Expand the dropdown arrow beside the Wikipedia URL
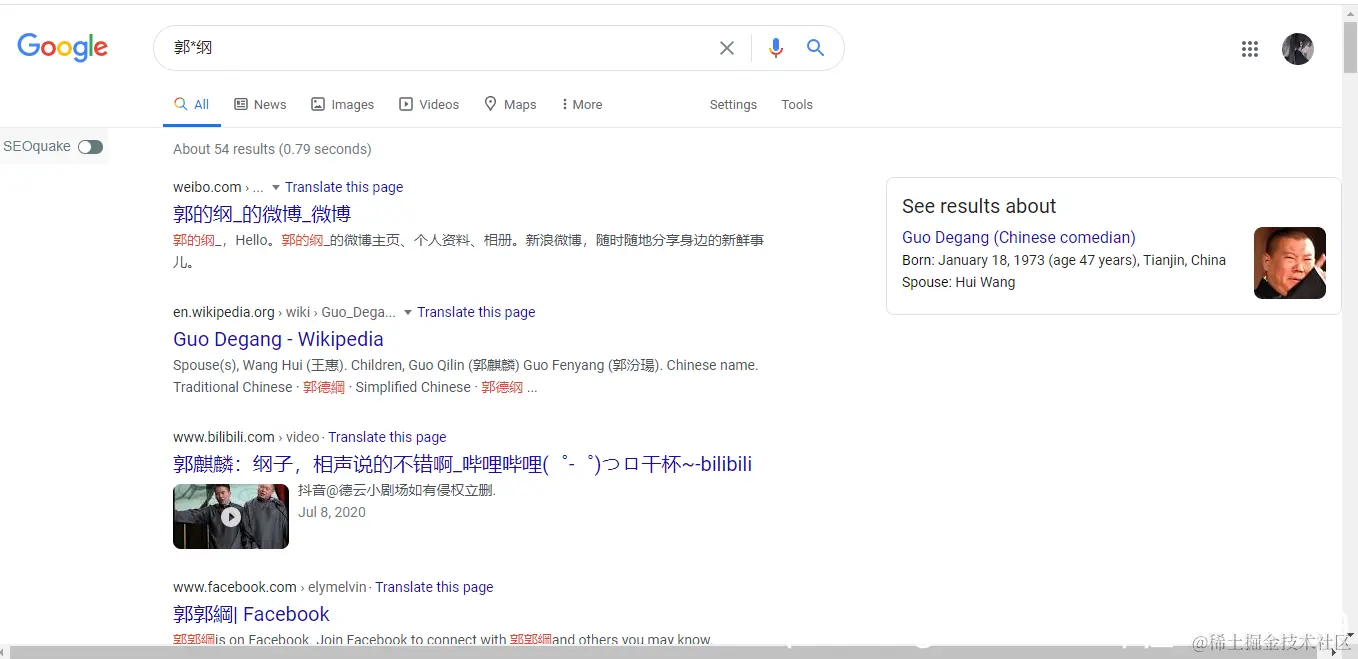The width and height of the screenshot is (1358, 659). tap(408, 312)
